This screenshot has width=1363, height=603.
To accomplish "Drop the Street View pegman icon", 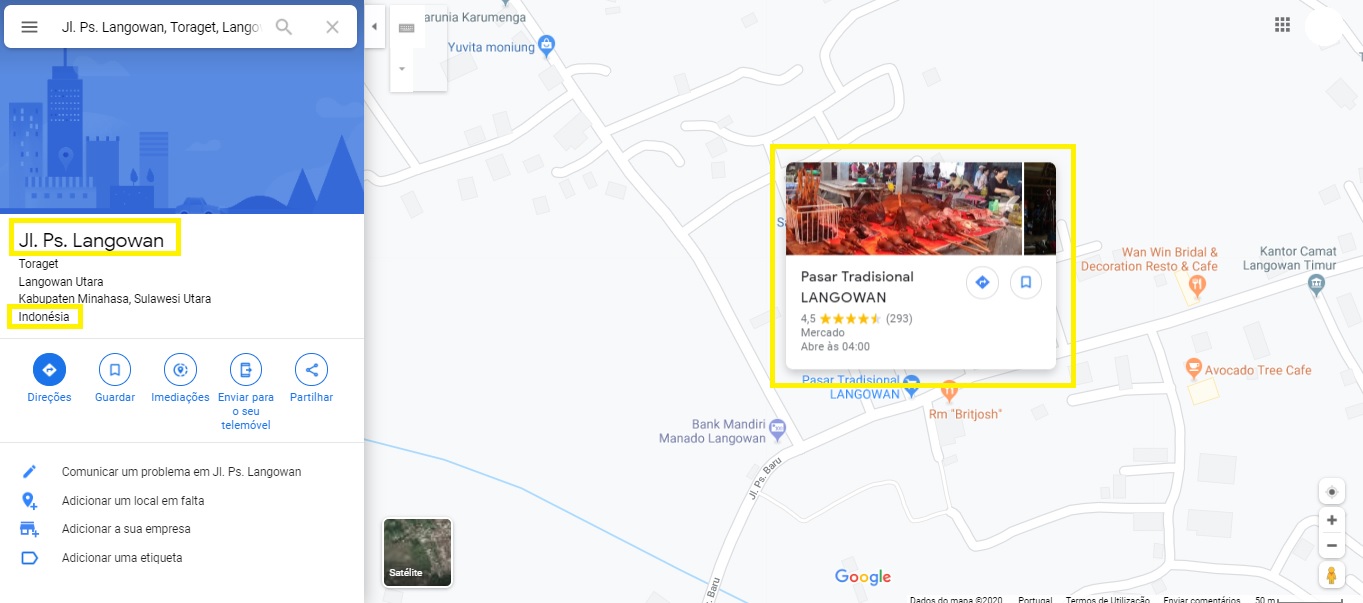I will tap(1332, 575).
